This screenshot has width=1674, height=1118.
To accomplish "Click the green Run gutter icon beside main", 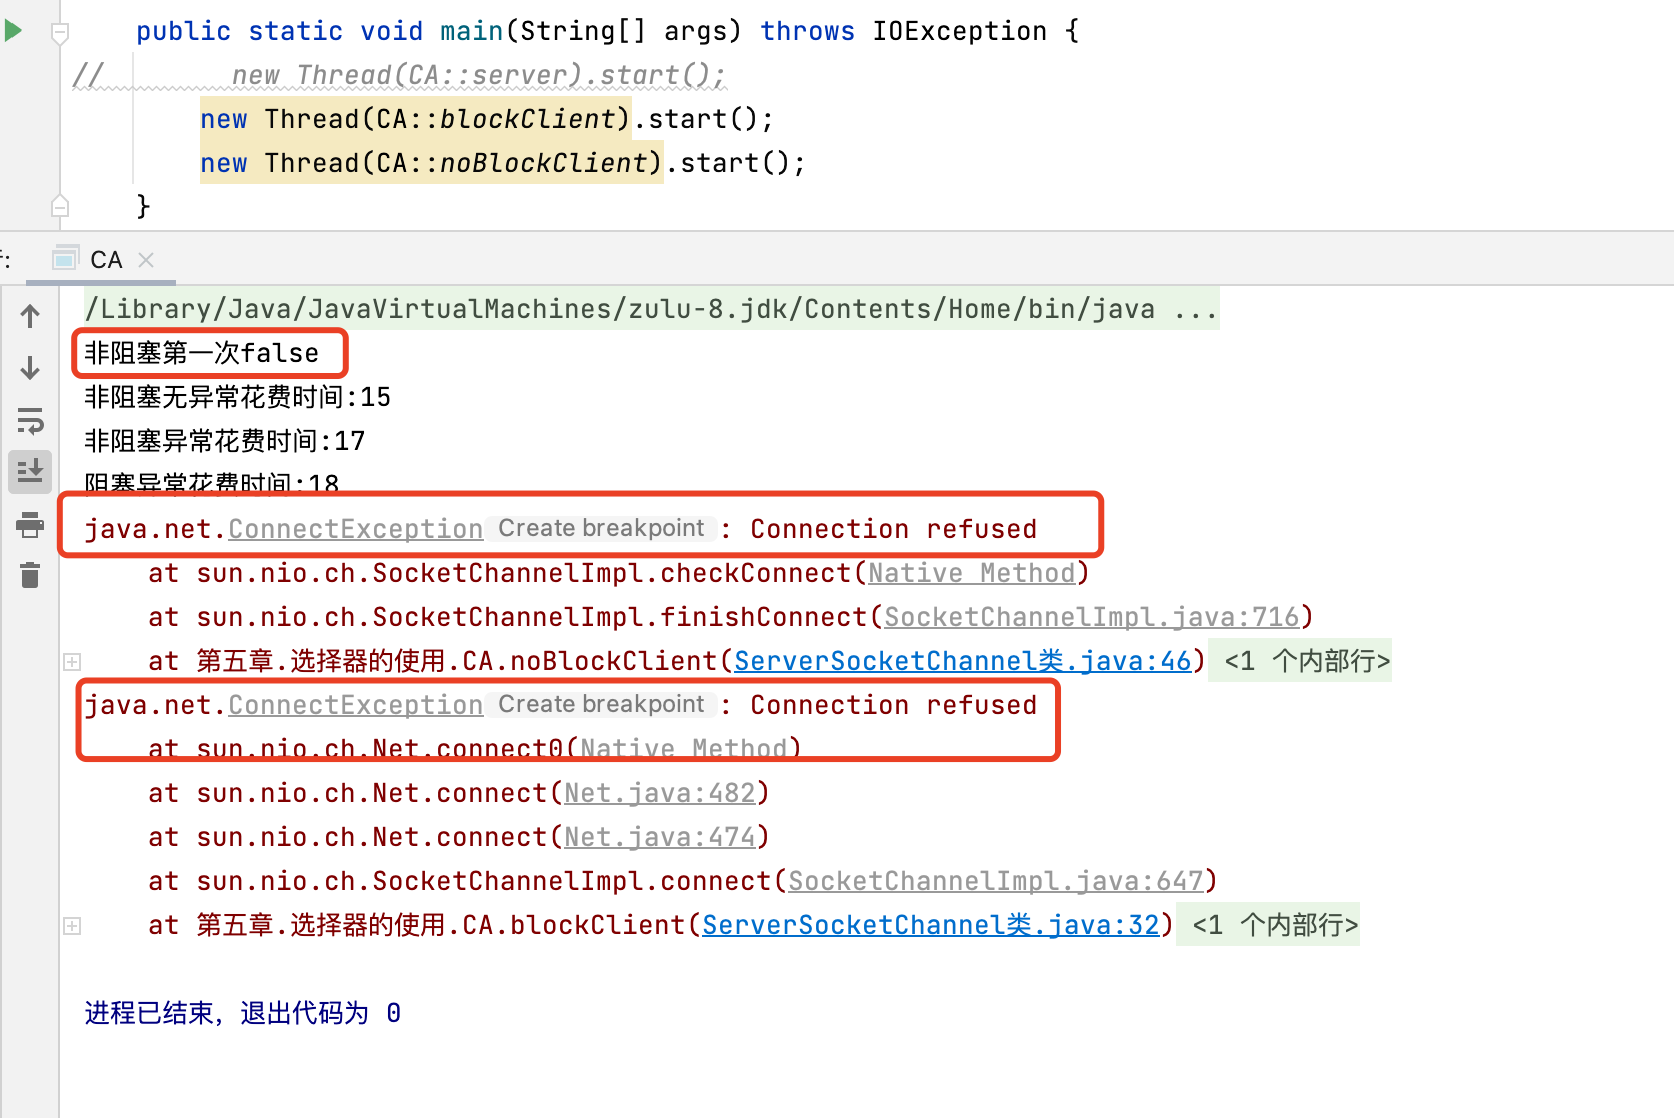I will [x=13, y=31].
